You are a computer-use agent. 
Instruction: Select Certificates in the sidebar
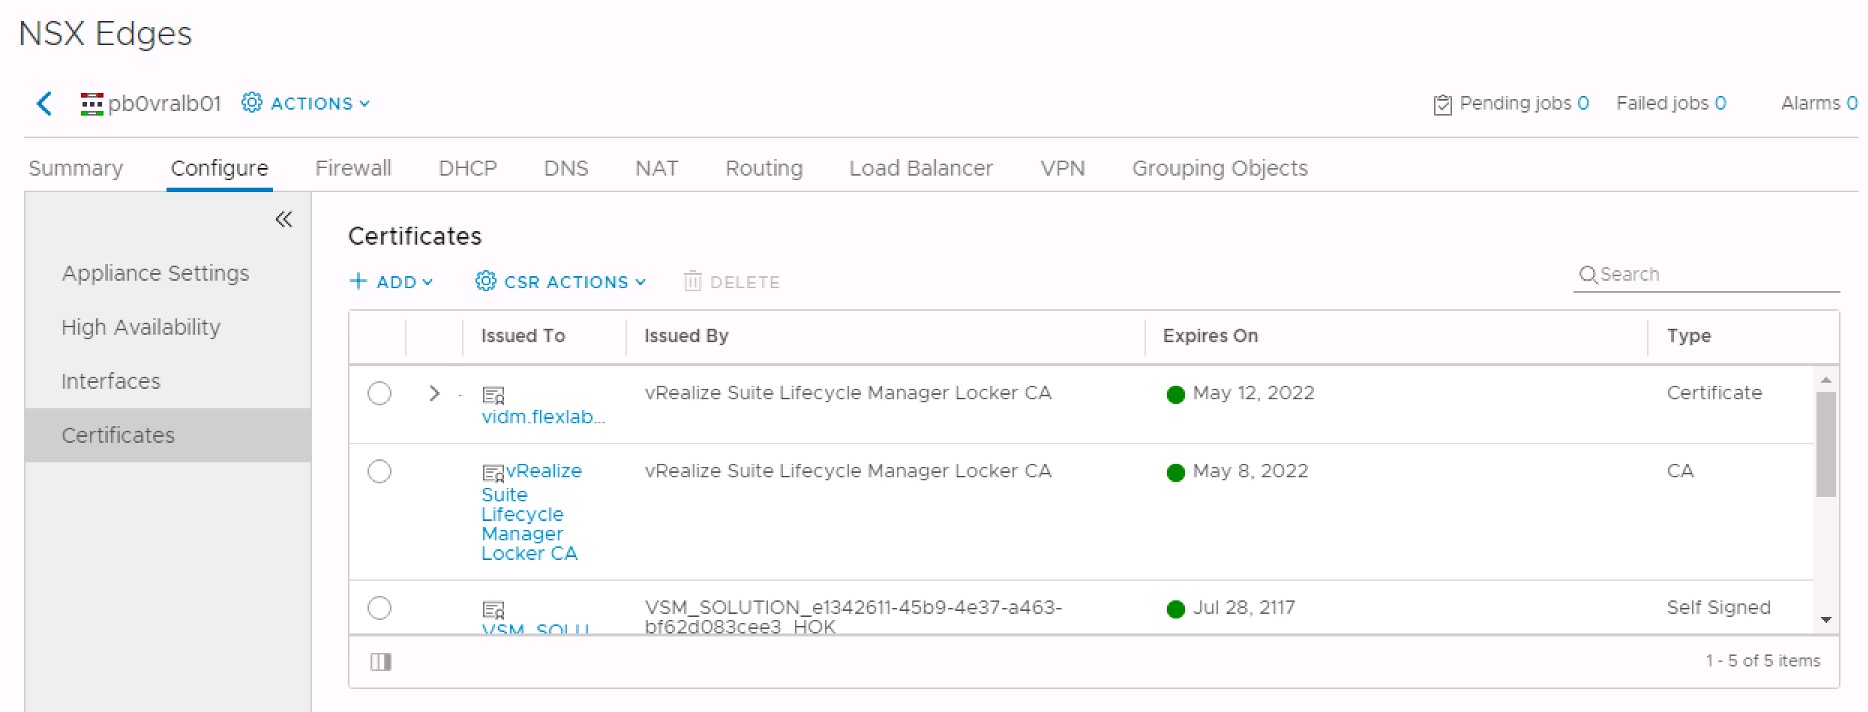168,435
